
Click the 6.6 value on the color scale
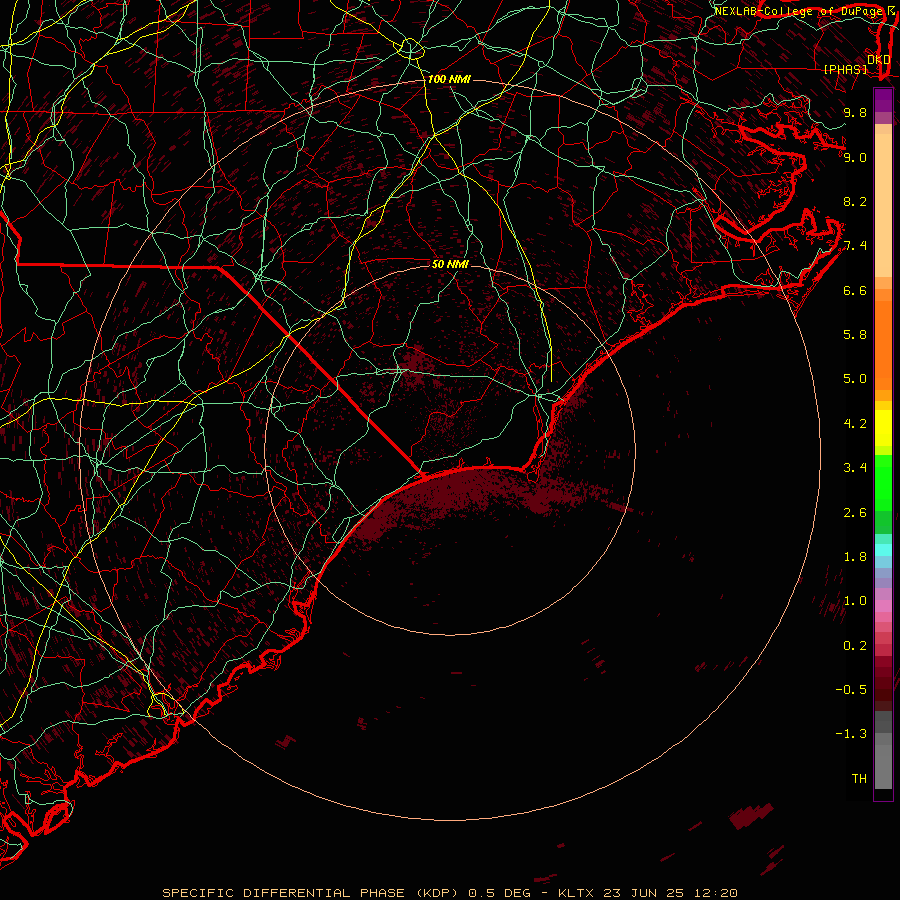coord(855,290)
